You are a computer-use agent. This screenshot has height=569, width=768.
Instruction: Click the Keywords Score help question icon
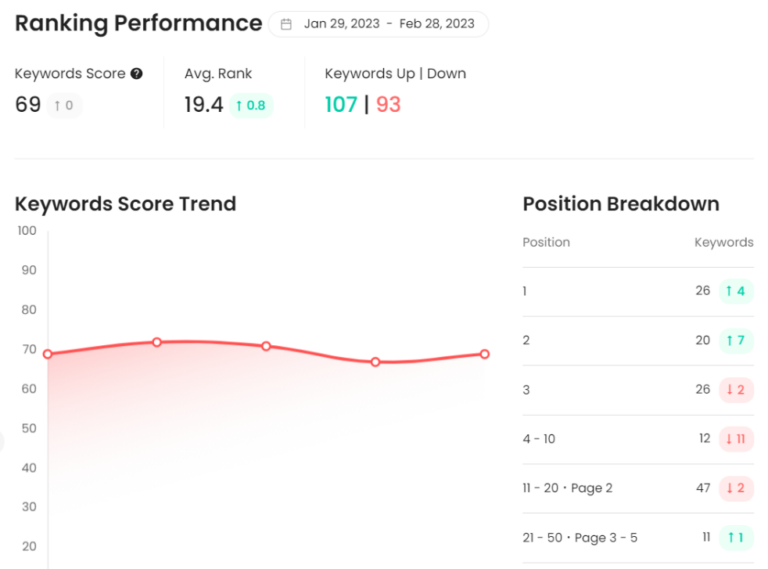coord(137,73)
